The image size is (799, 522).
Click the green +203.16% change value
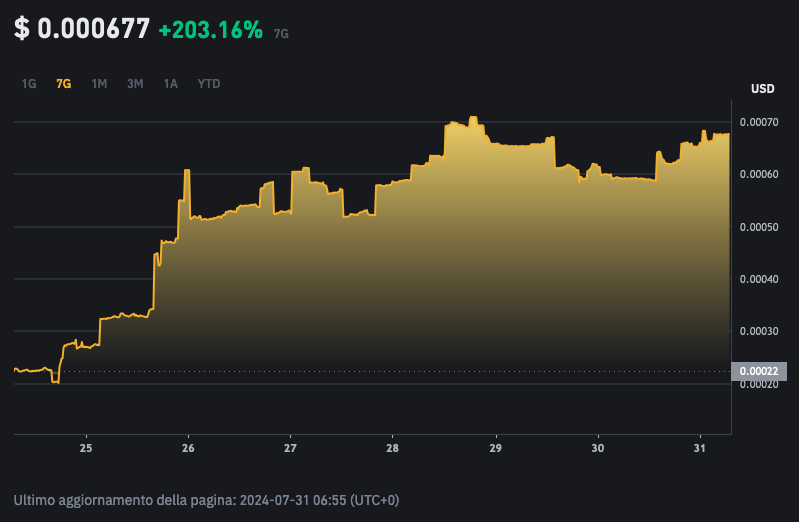pyautogui.click(x=210, y=30)
